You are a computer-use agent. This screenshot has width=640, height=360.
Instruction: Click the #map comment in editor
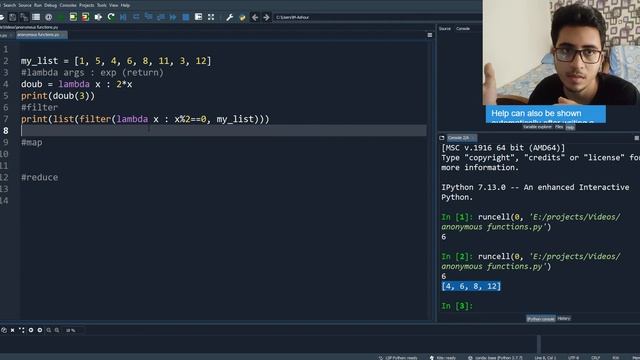pos(31,142)
